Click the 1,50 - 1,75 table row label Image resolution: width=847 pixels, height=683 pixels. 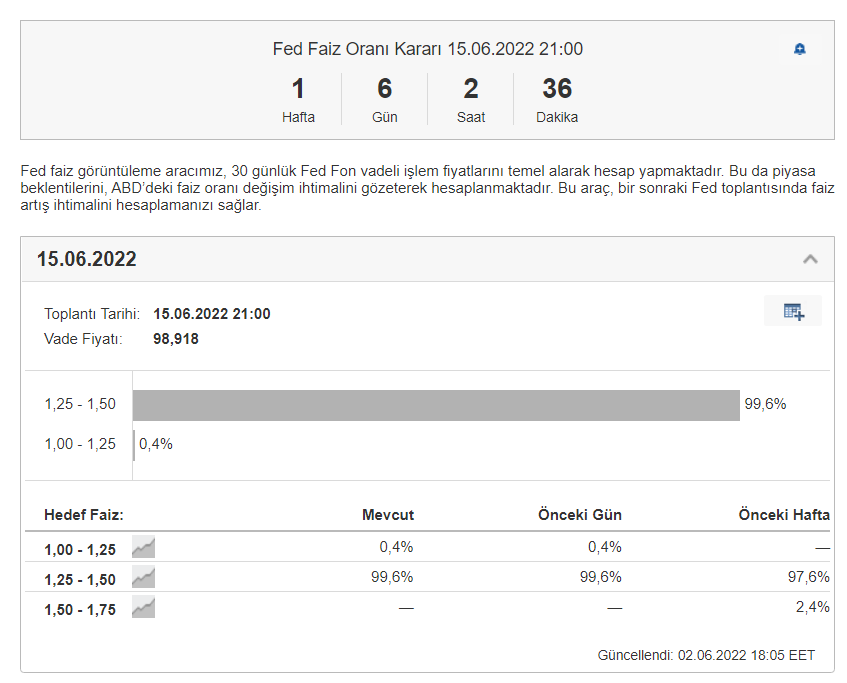click(80, 610)
